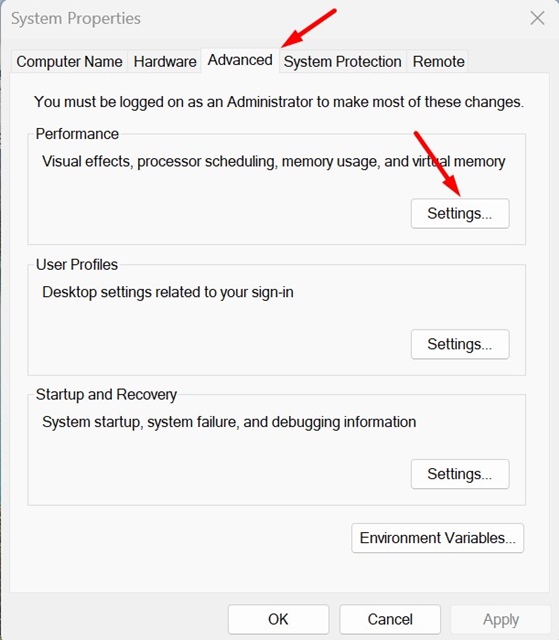
Task: Click User Profiles Settings button
Action: pos(460,344)
